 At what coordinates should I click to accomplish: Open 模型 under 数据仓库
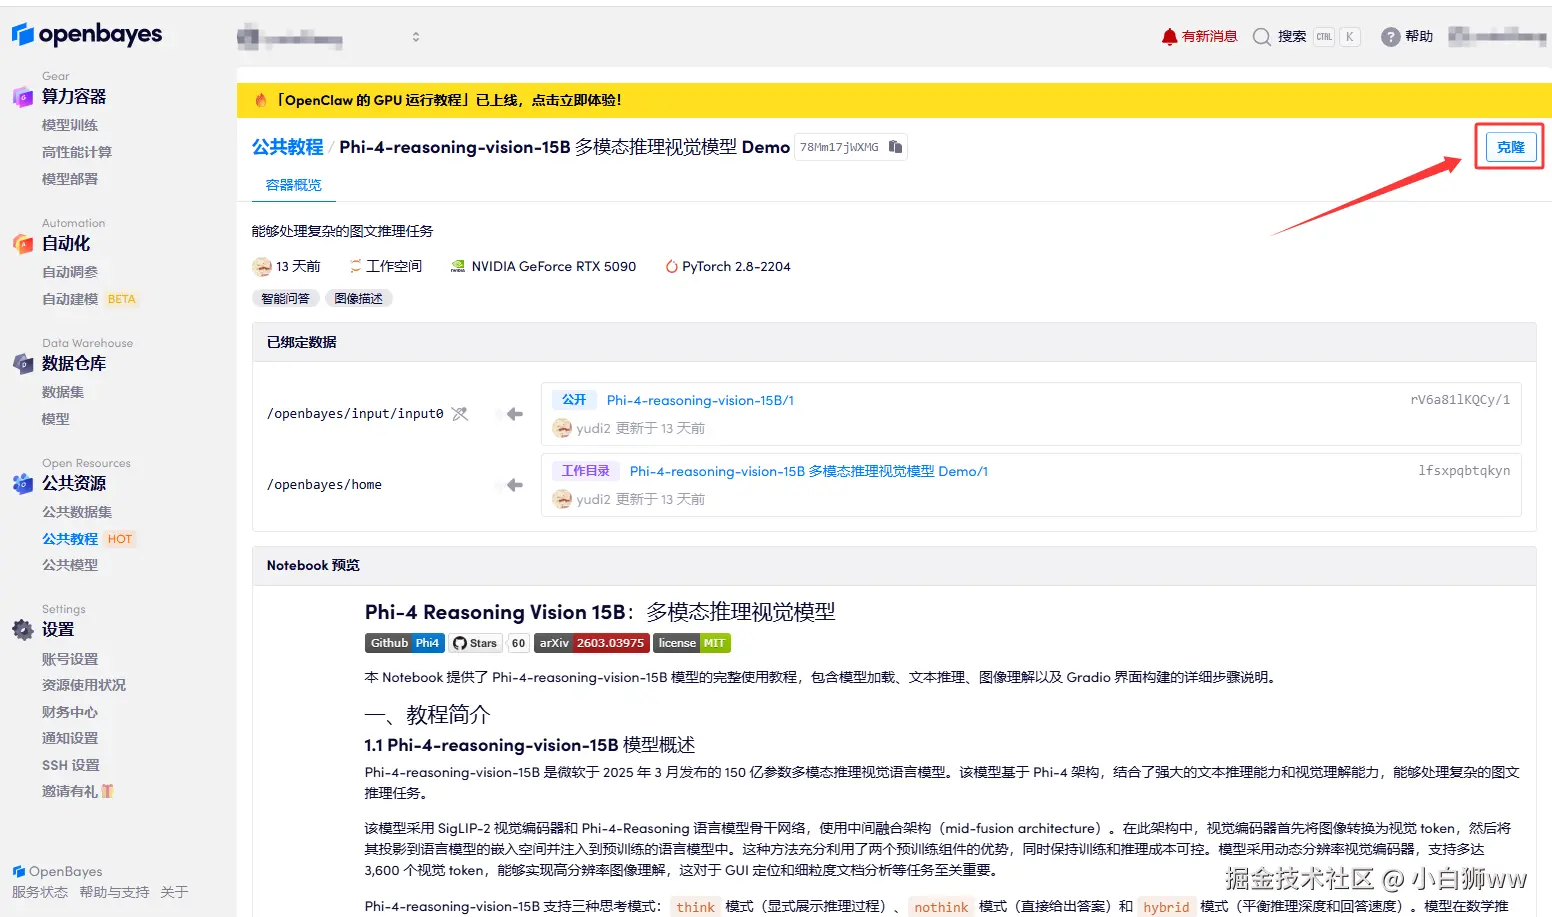pos(56,419)
